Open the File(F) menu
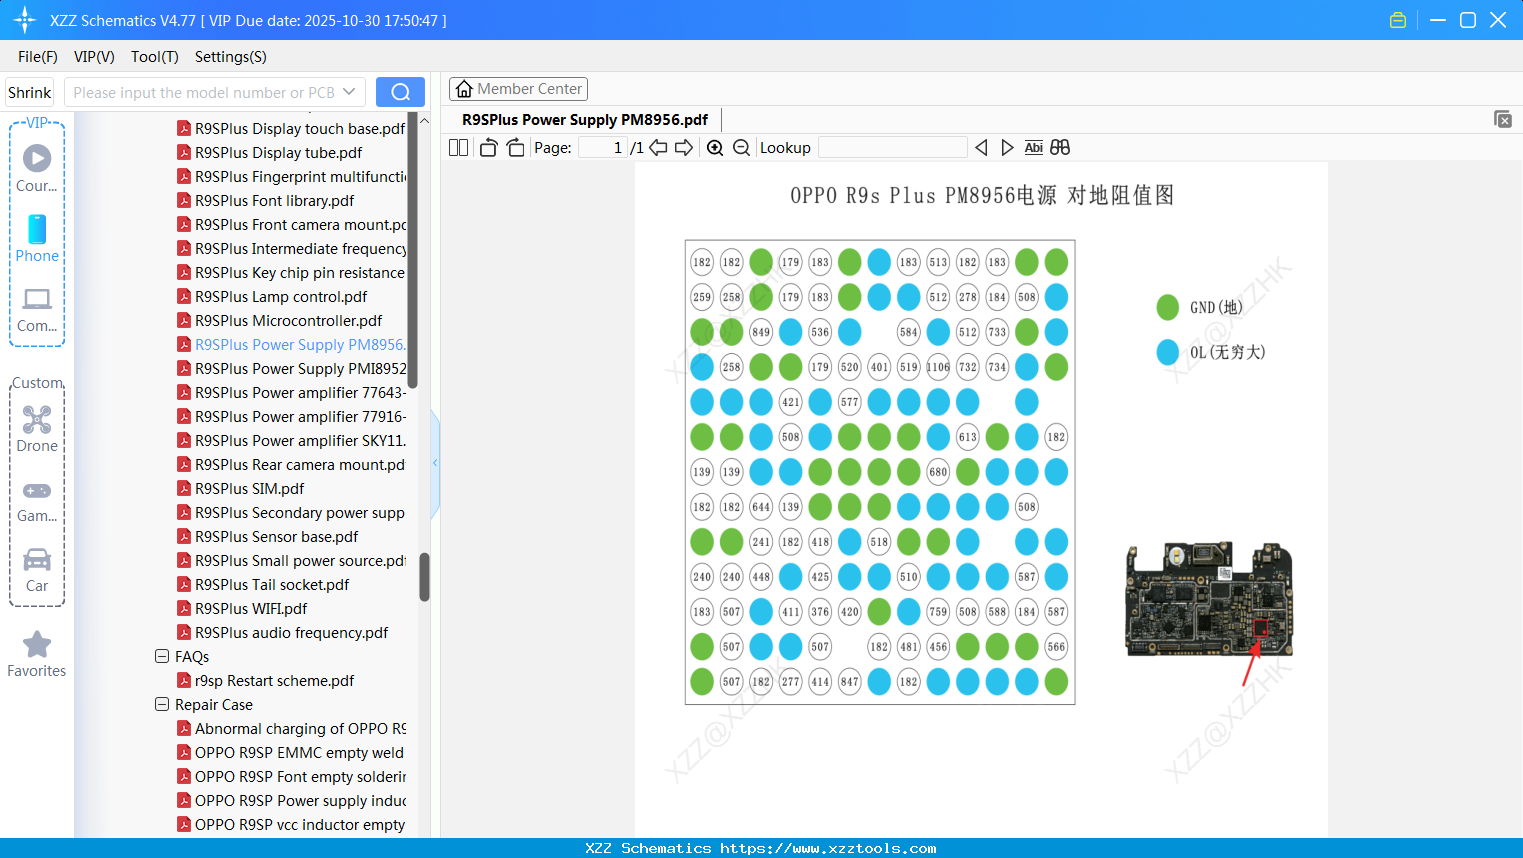The image size is (1523, 858). [38, 57]
